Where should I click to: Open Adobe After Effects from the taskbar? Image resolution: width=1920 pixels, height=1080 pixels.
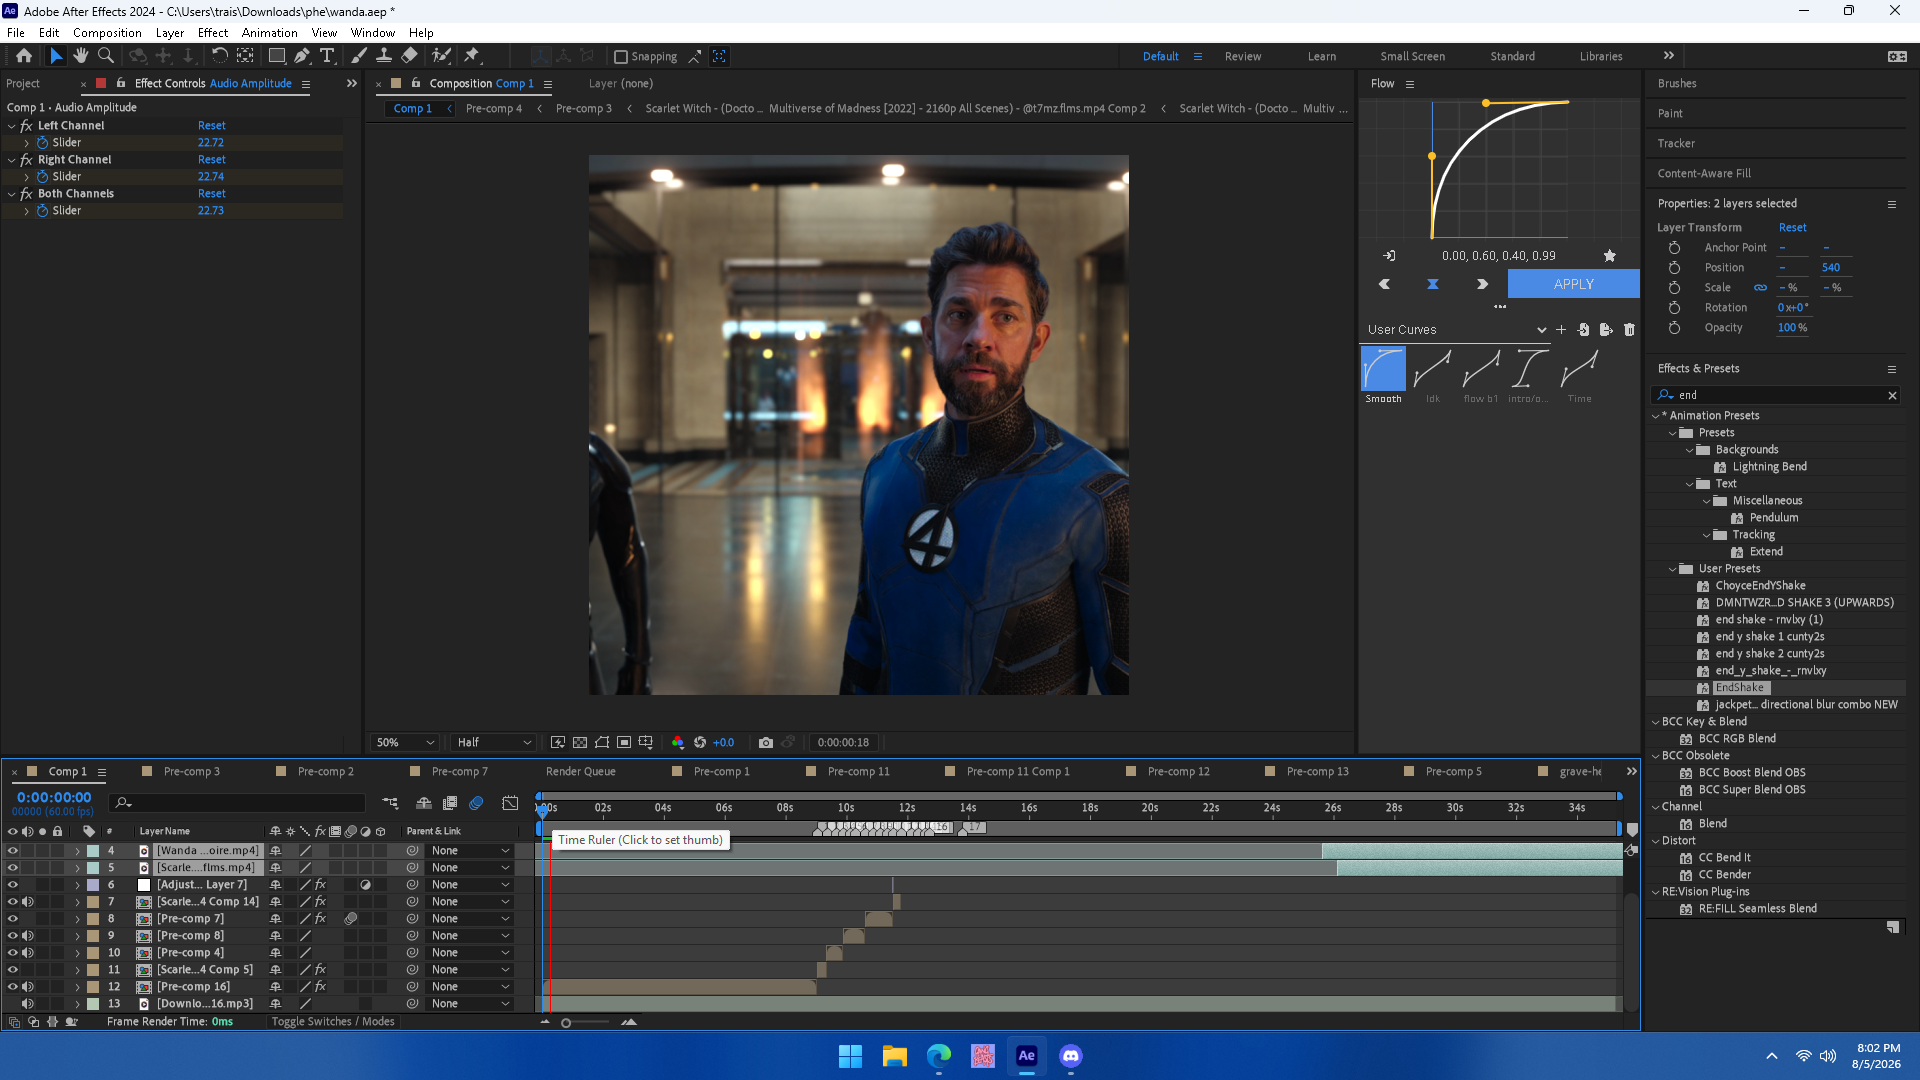[1027, 1056]
